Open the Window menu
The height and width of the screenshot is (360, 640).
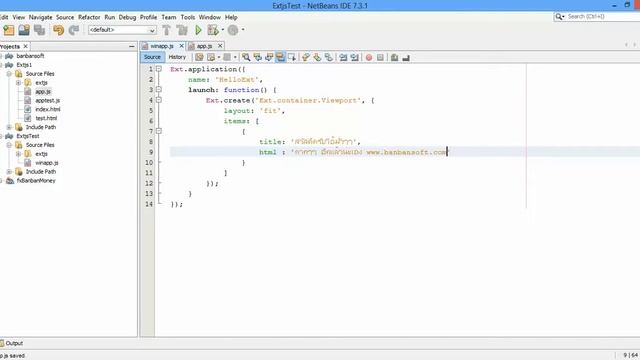(x=210, y=17)
